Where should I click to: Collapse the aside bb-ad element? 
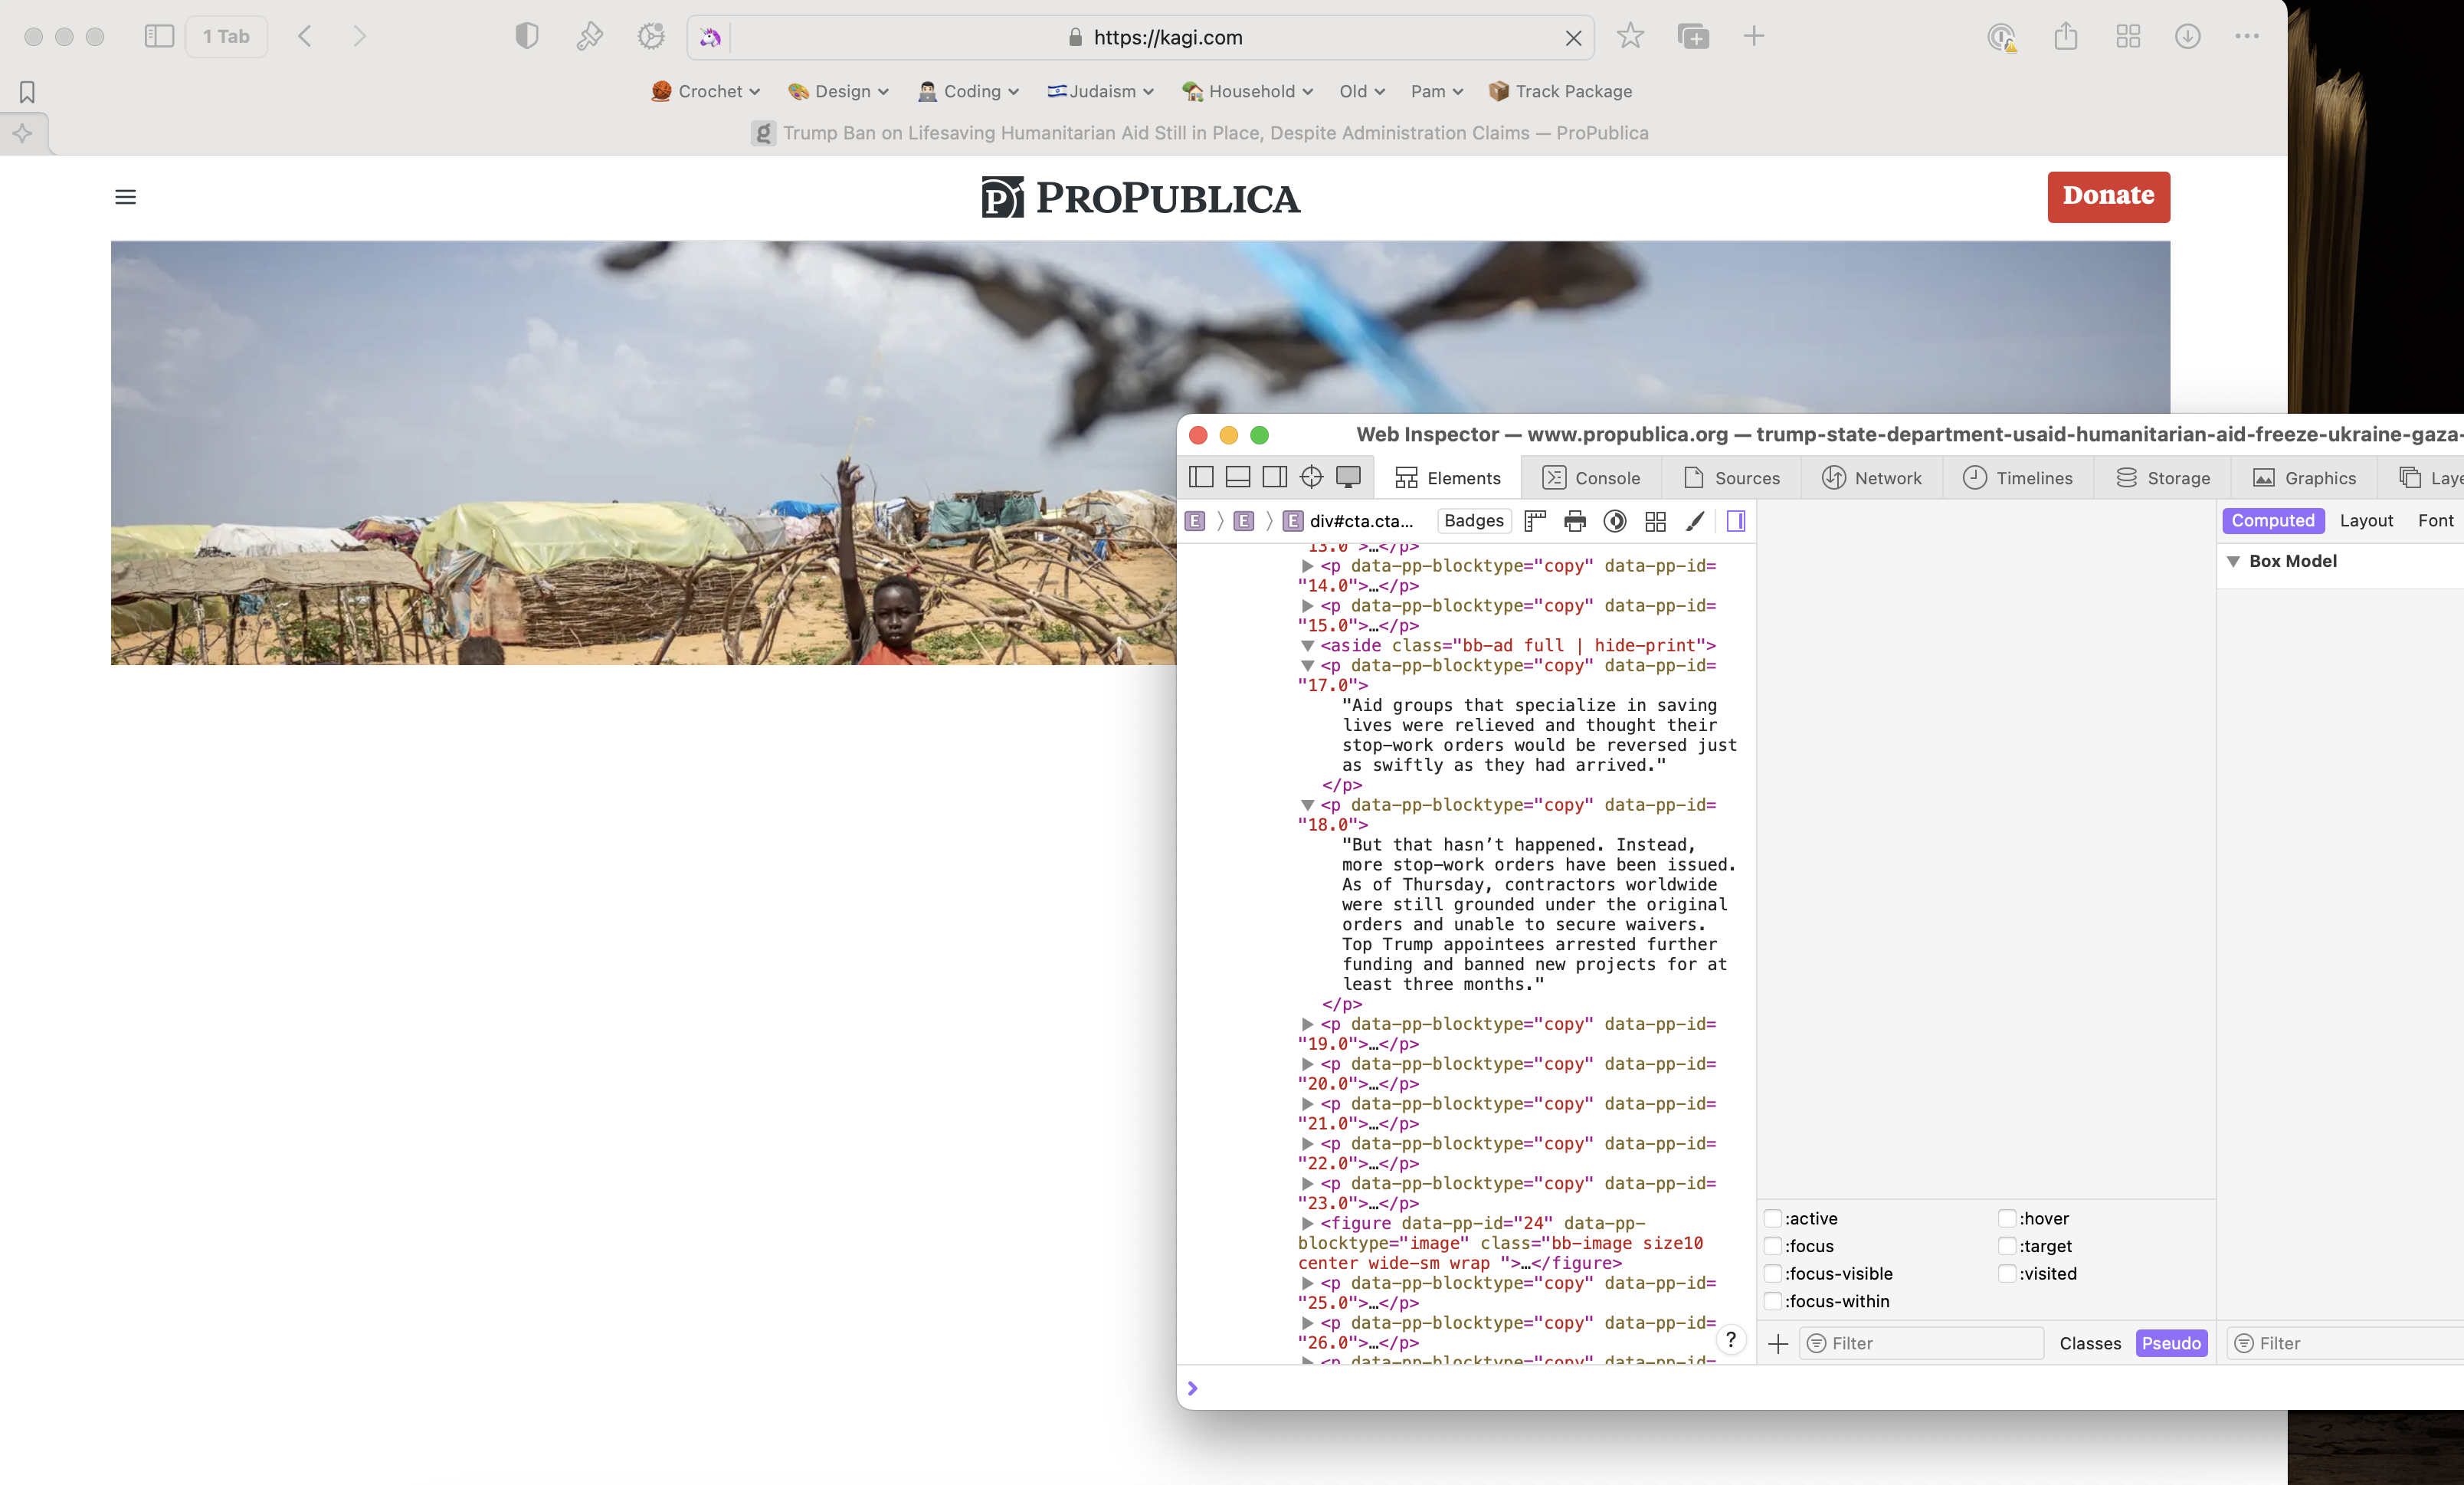[x=1307, y=646]
